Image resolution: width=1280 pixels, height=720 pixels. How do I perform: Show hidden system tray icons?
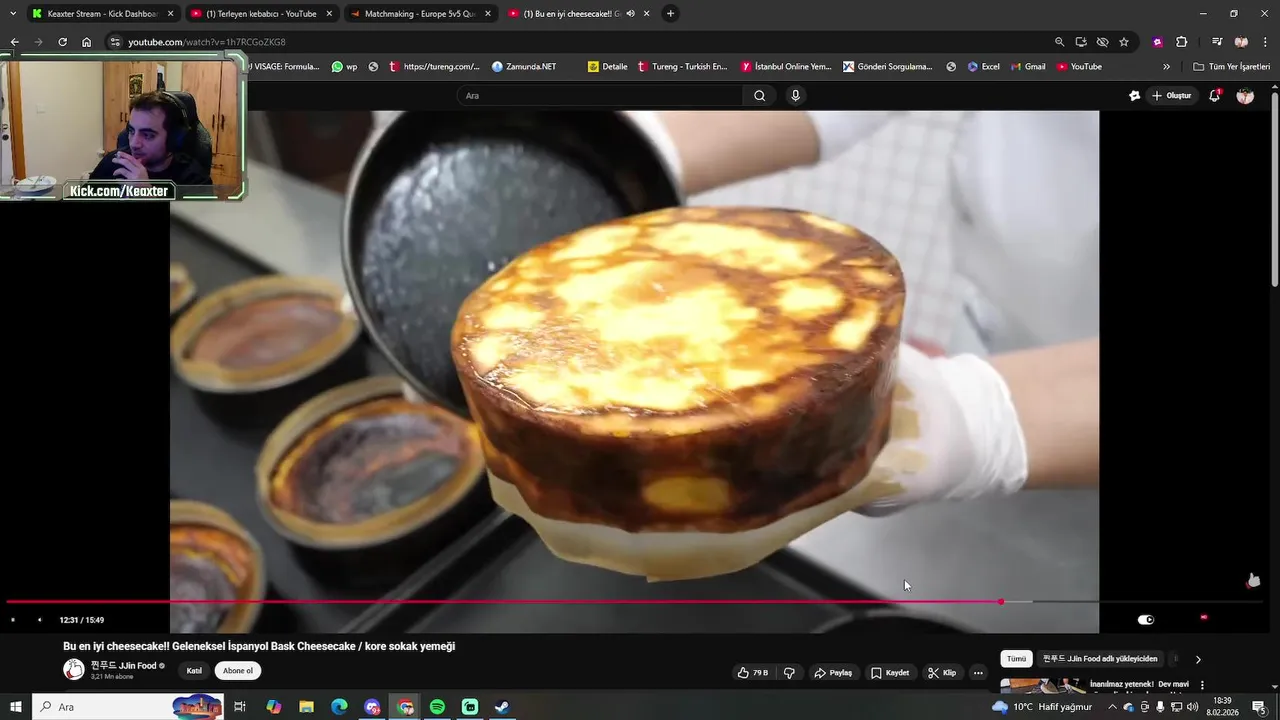click(1112, 707)
